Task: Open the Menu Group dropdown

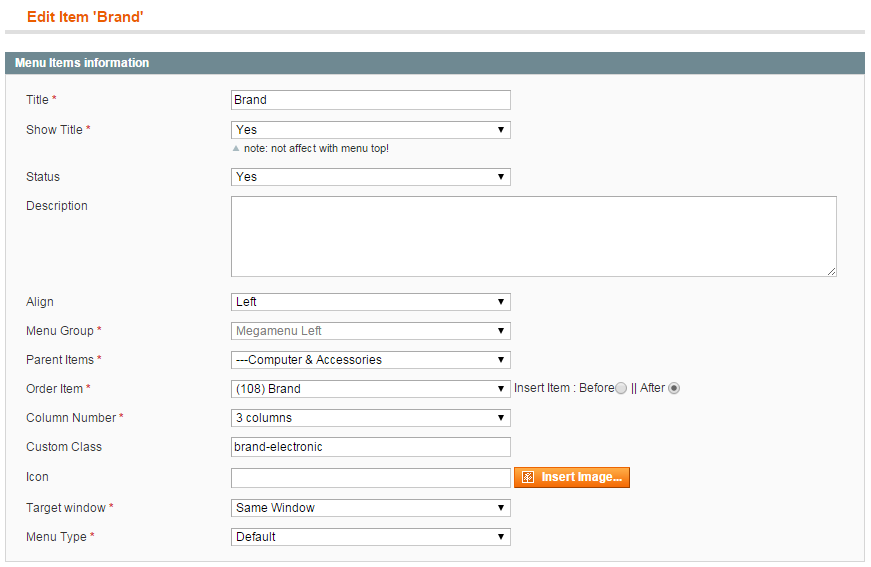Action: point(371,331)
